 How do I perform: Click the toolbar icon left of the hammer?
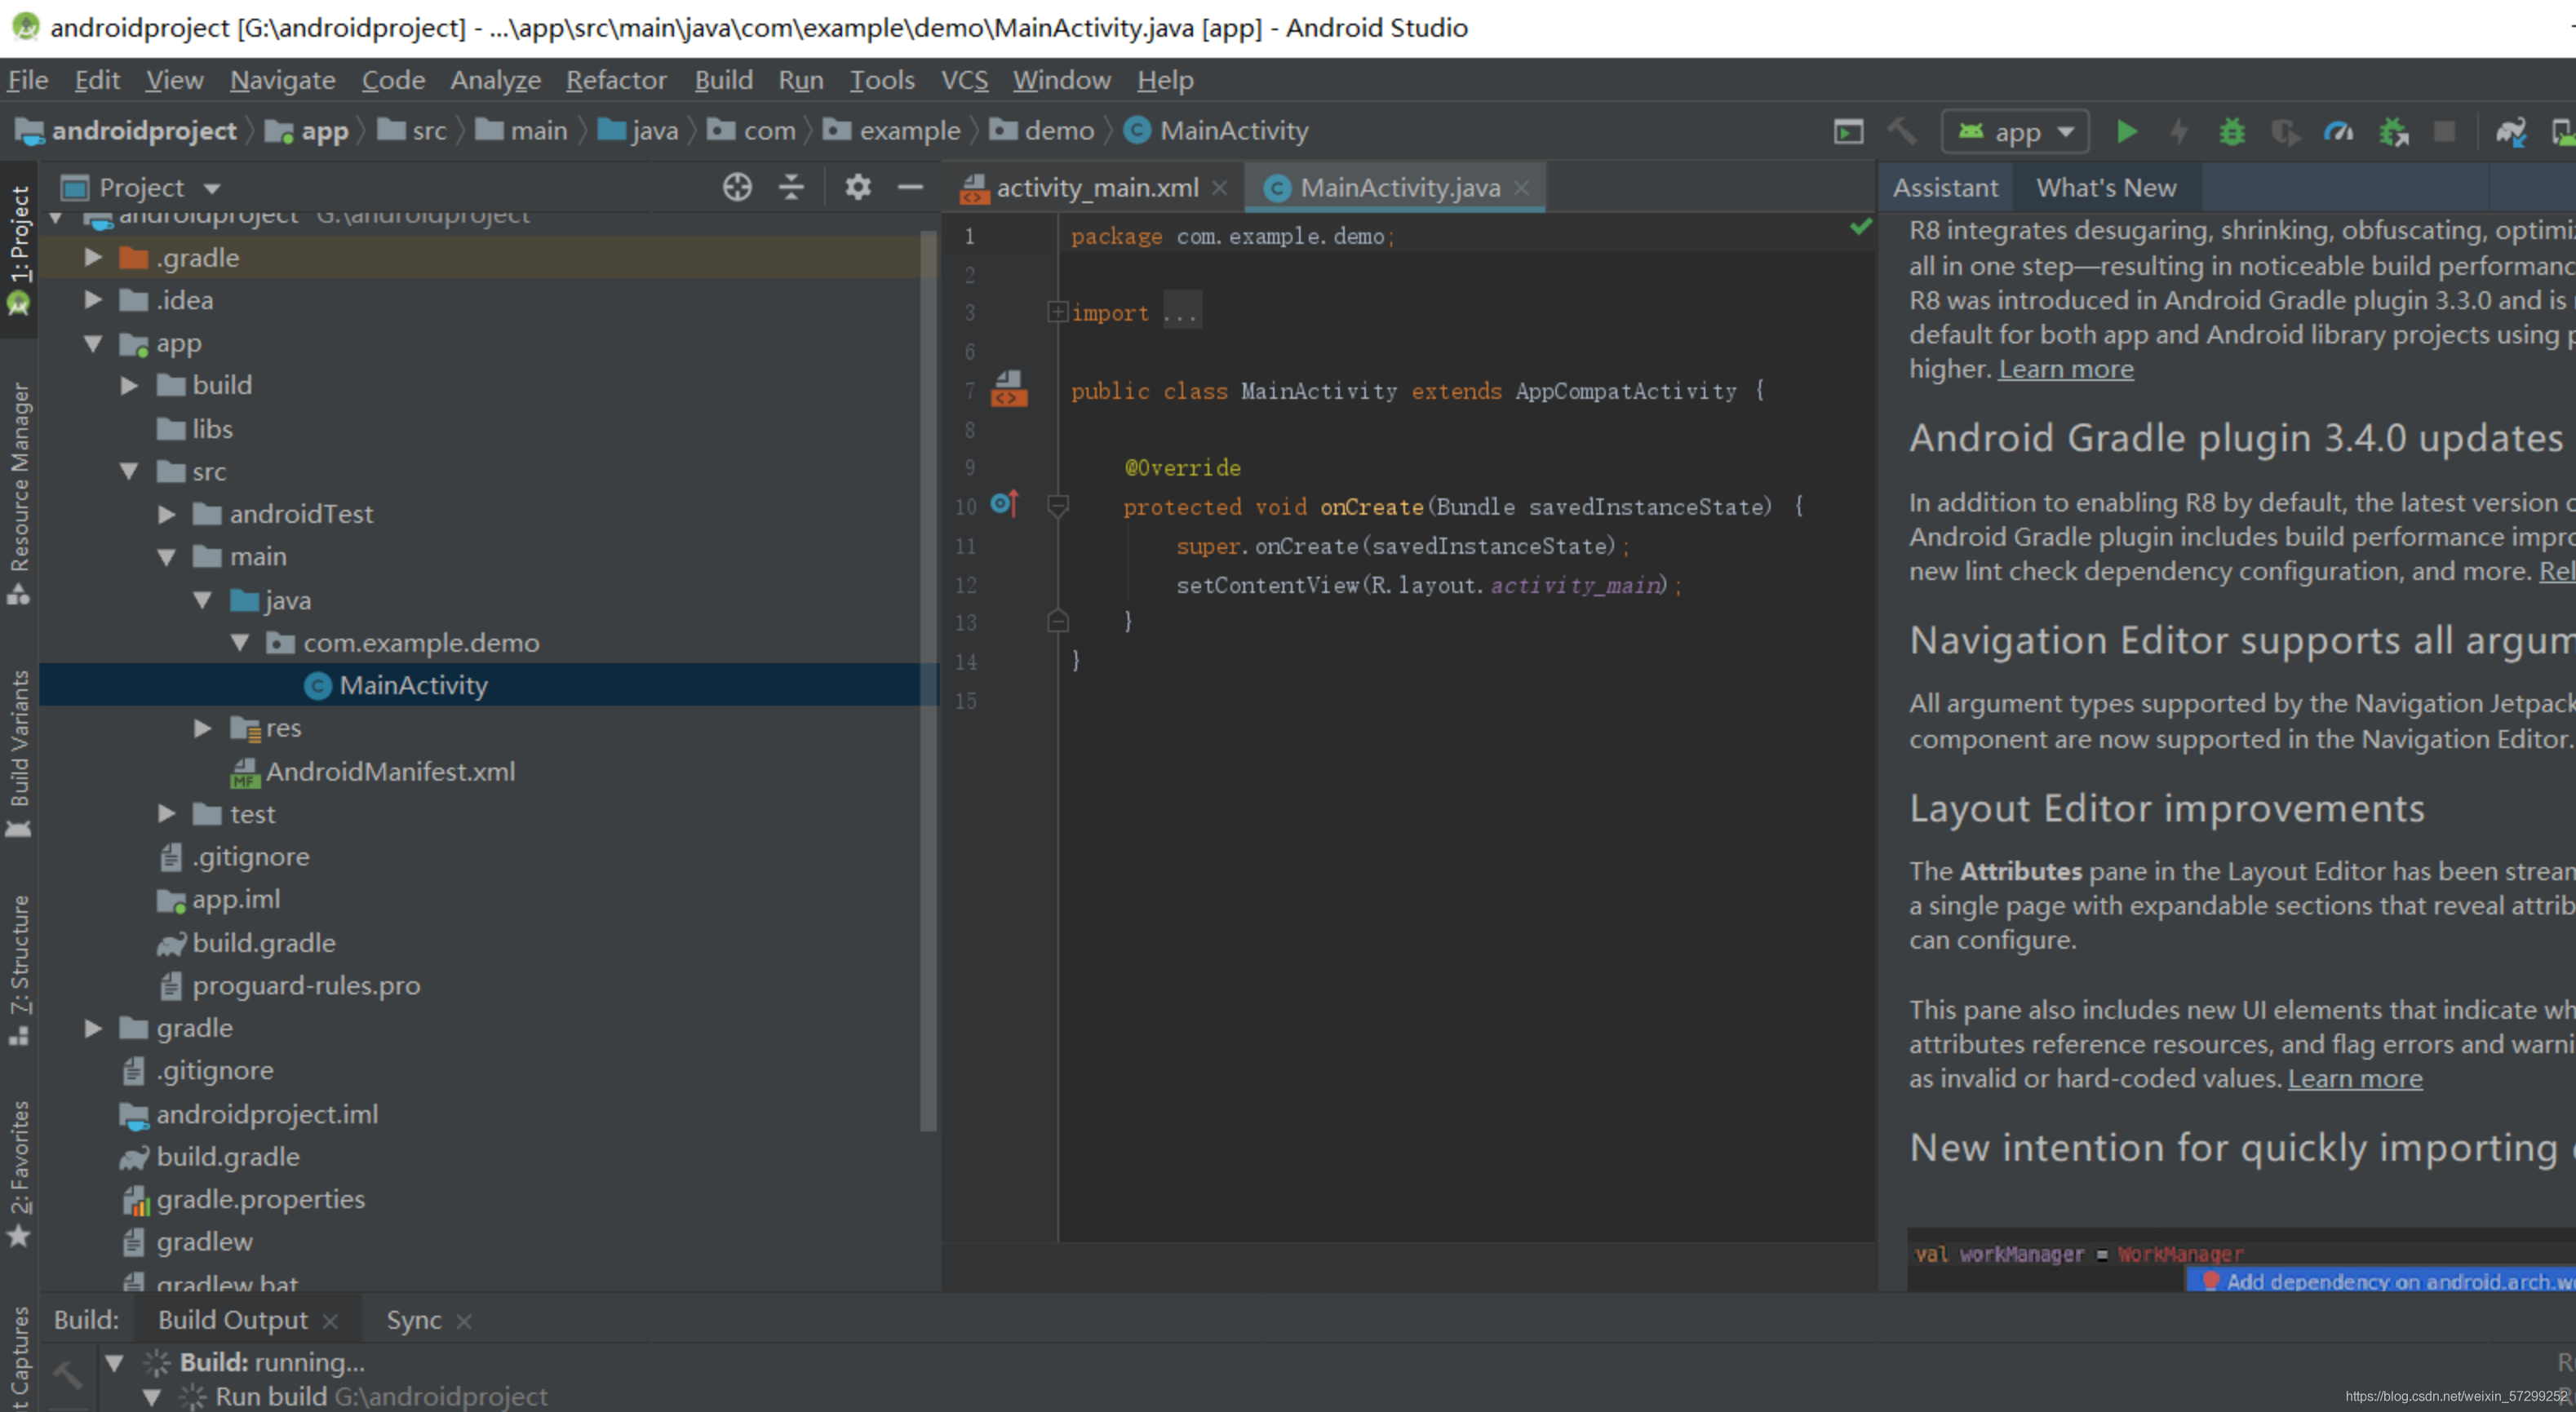tap(1848, 131)
